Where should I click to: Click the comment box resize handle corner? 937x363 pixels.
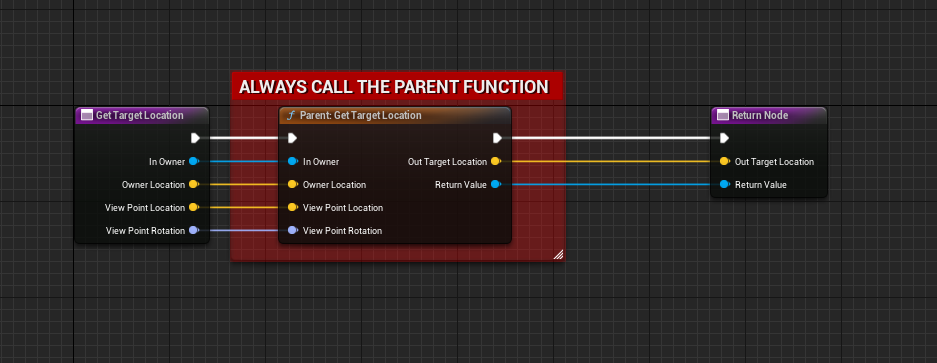[x=558, y=255]
